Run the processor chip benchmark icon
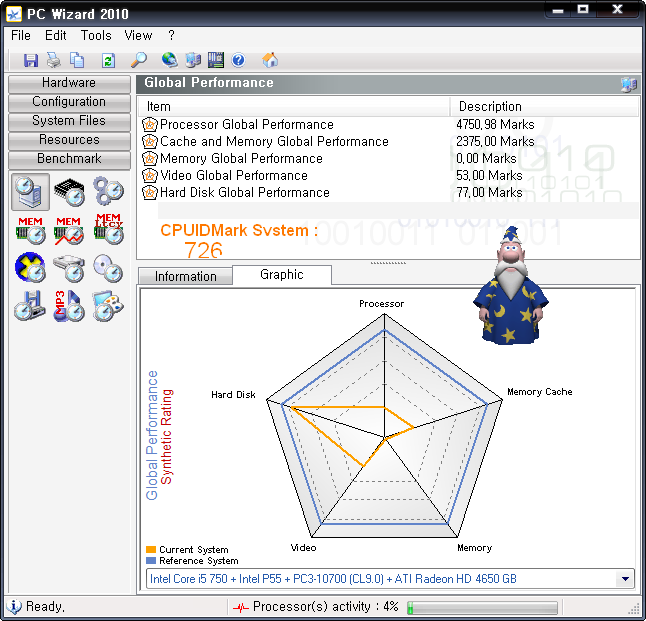Image resolution: width=646 pixels, height=621 pixels. [x=69, y=192]
